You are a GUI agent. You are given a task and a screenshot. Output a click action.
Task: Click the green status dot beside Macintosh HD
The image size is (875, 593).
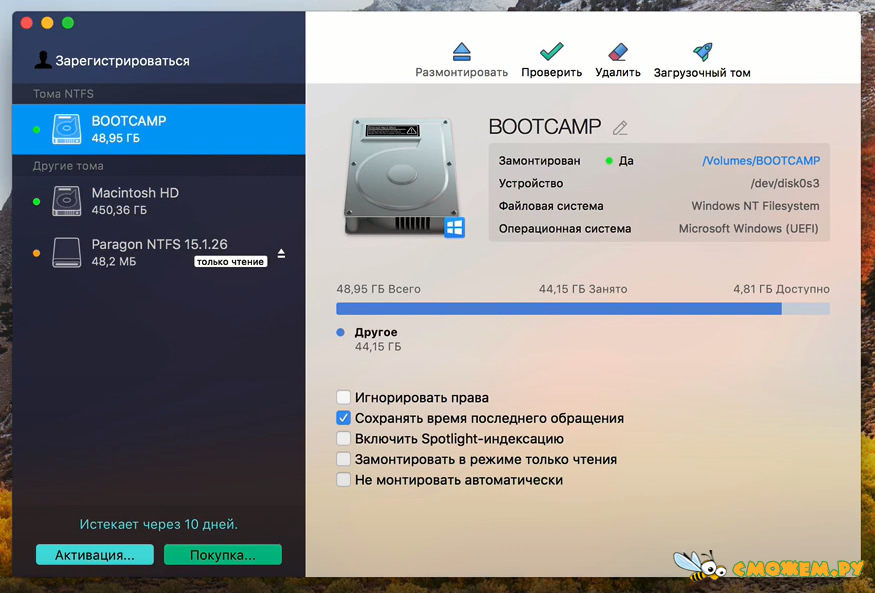coord(36,201)
